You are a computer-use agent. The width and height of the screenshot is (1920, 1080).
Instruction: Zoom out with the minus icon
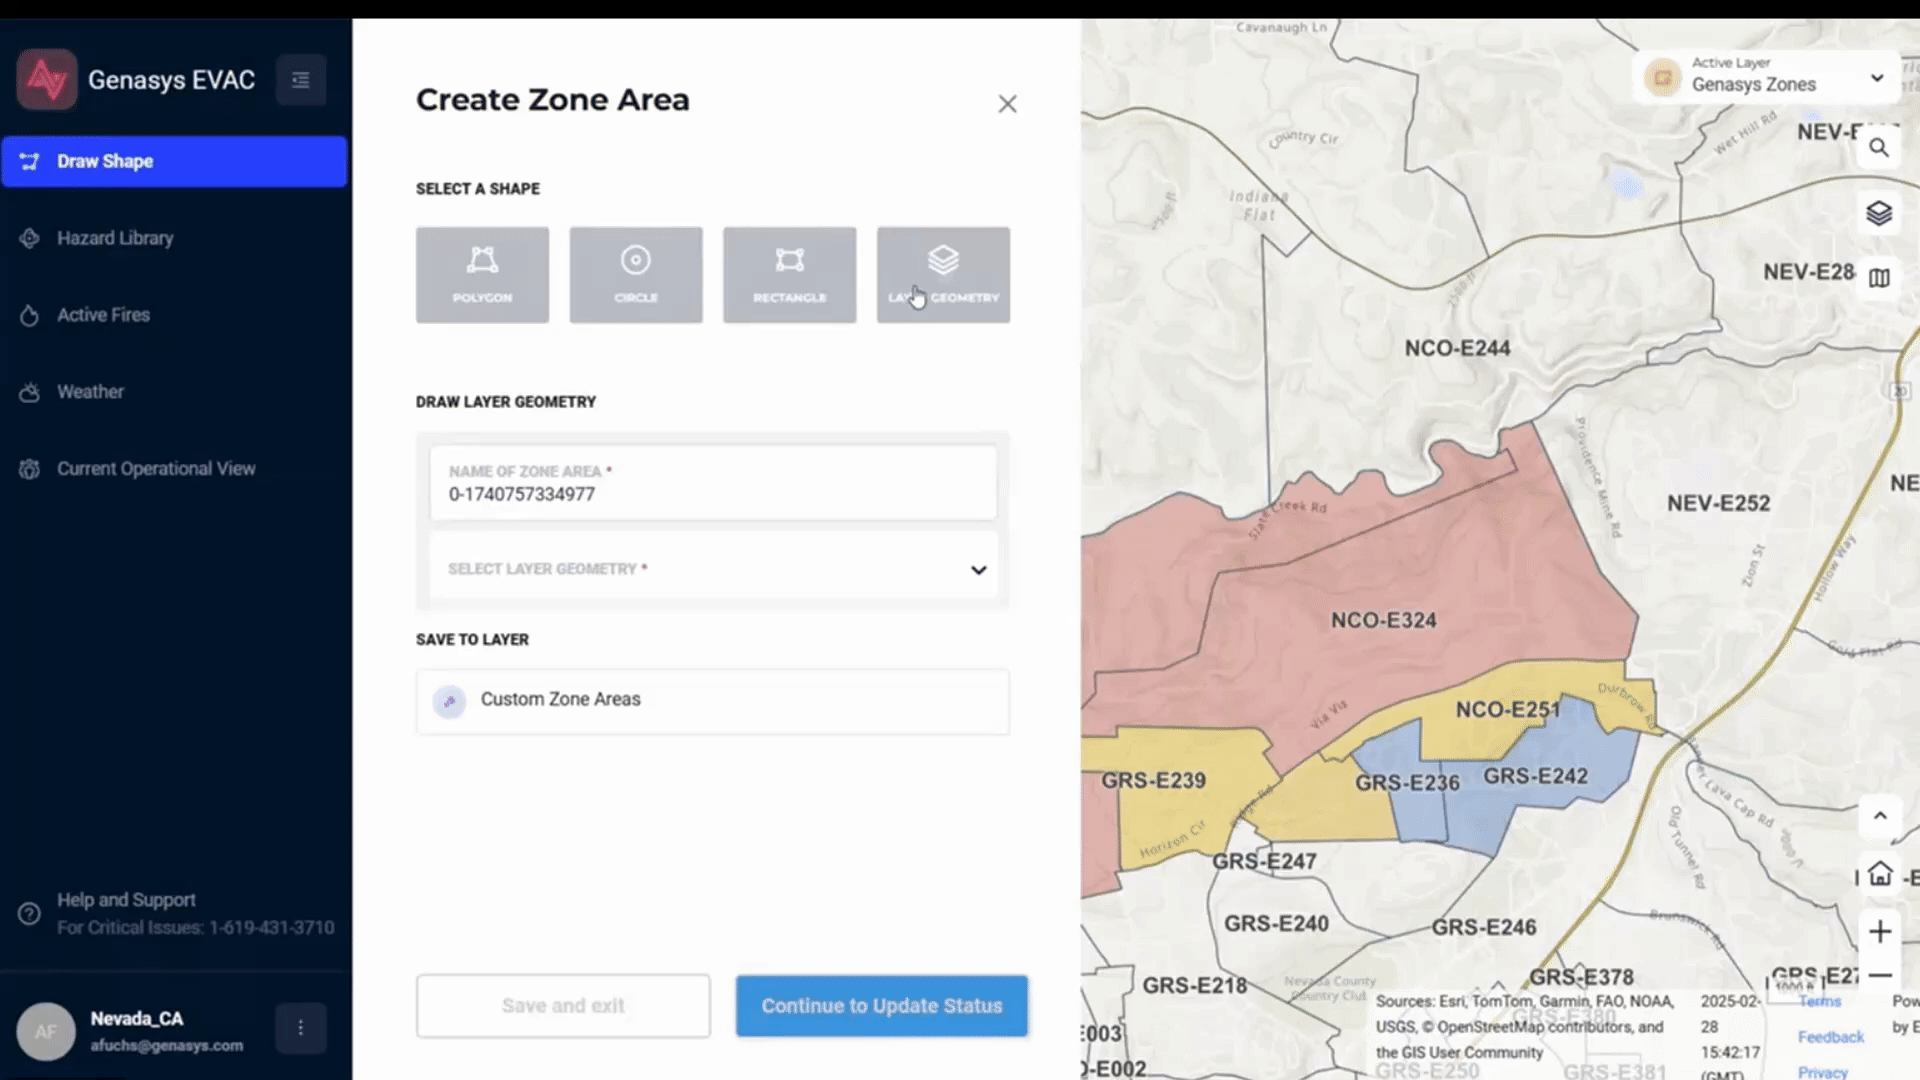tap(1880, 975)
